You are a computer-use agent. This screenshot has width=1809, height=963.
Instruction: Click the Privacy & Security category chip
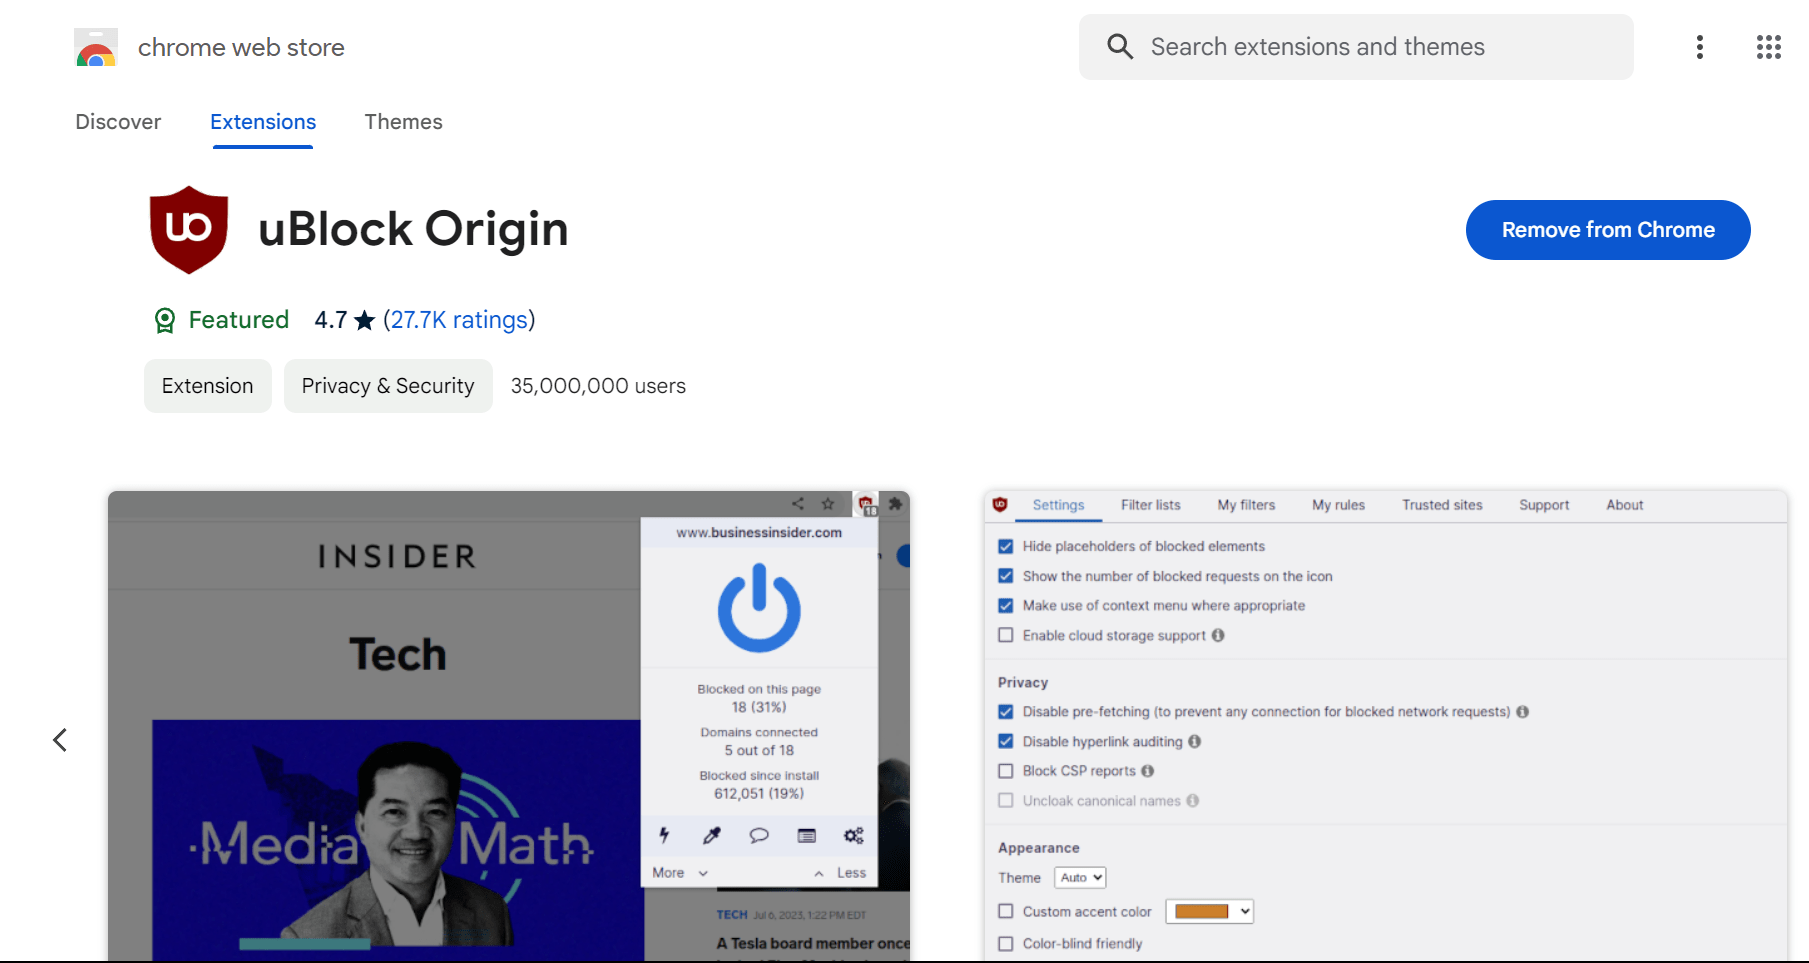click(x=388, y=386)
